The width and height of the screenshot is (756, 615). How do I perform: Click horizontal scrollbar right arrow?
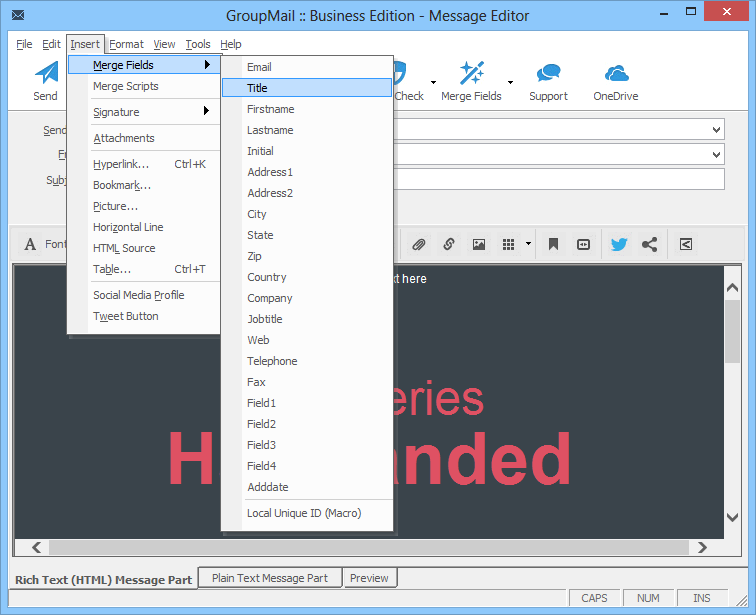point(702,547)
